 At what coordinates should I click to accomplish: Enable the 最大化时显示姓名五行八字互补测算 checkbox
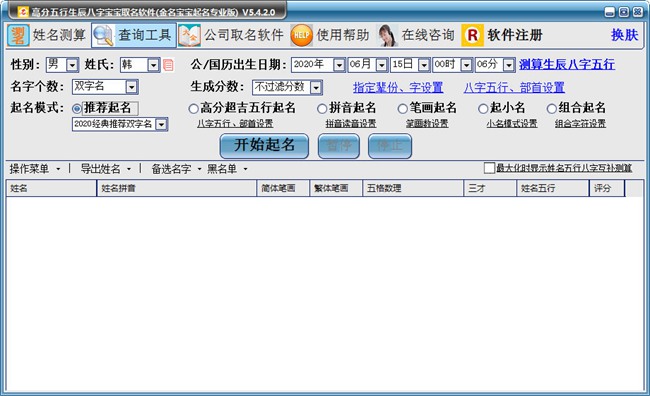click(489, 168)
